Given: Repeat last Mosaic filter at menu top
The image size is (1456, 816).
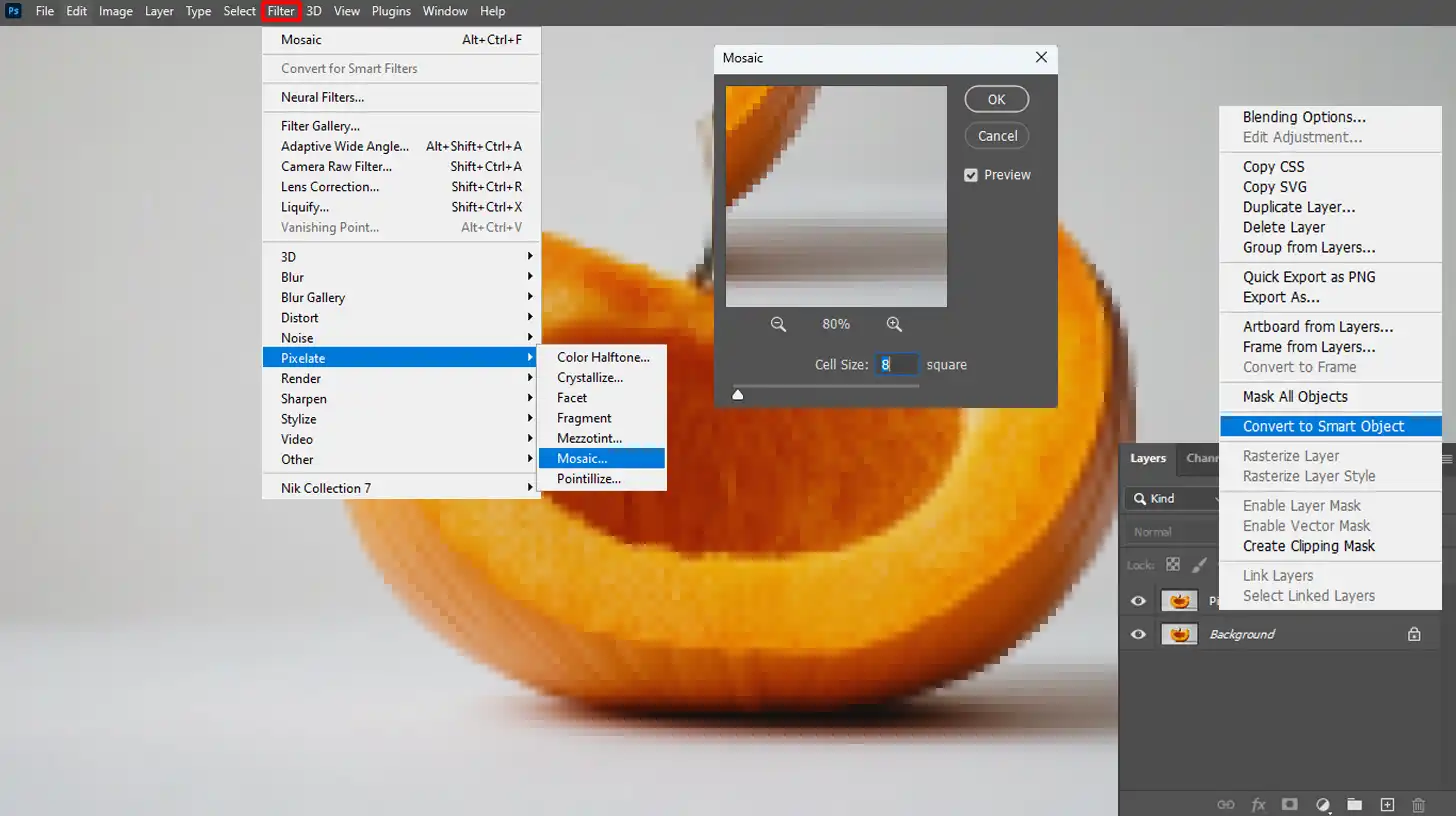Looking at the screenshot, I should point(401,40).
